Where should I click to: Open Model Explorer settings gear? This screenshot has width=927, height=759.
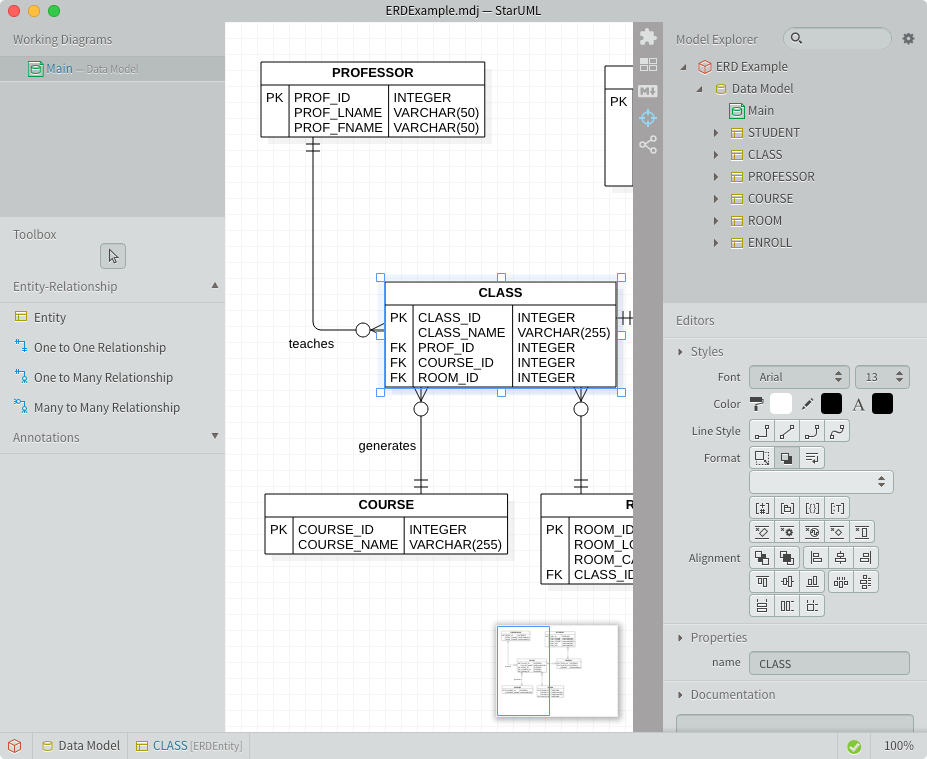pyautogui.click(x=908, y=39)
